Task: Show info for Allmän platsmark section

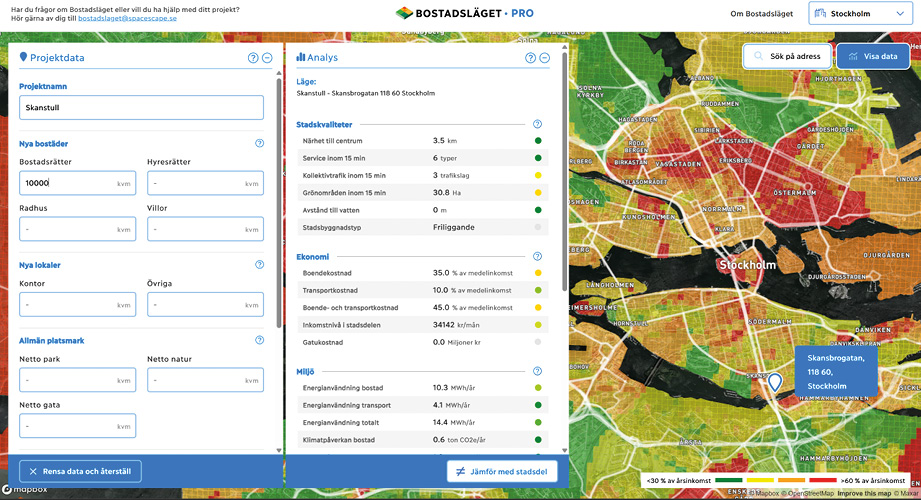Action: tap(259, 341)
